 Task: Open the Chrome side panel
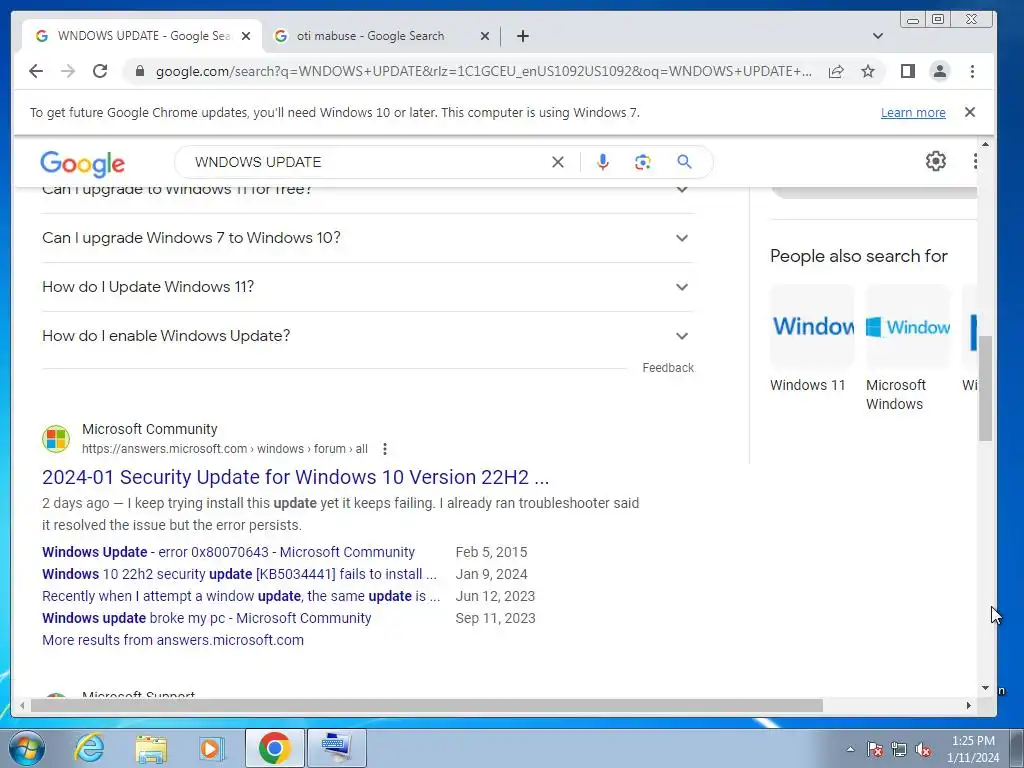point(908,71)
